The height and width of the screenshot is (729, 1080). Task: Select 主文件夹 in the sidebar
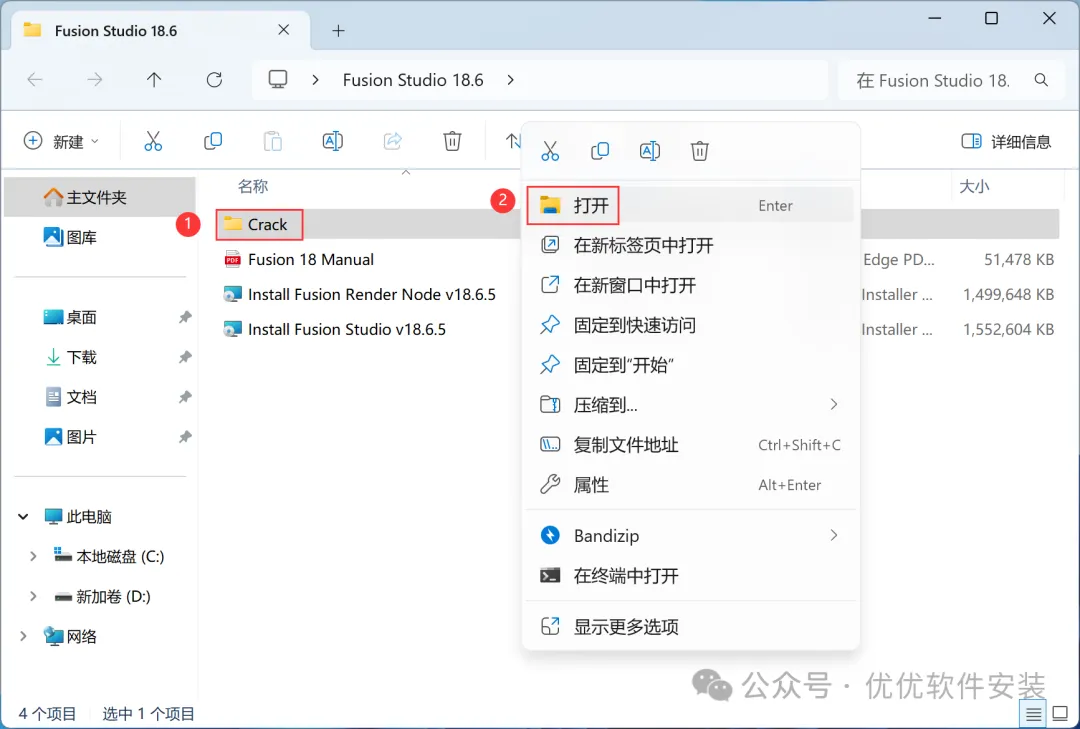pos(100,197)
